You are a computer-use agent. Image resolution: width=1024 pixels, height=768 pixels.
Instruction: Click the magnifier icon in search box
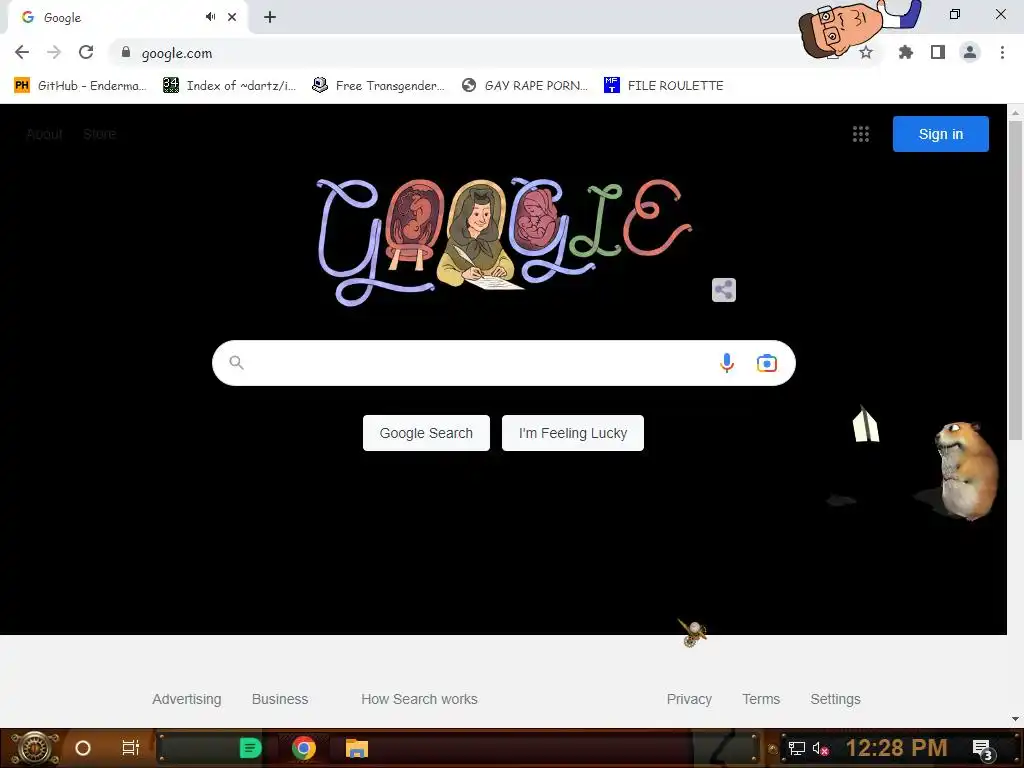236,362
